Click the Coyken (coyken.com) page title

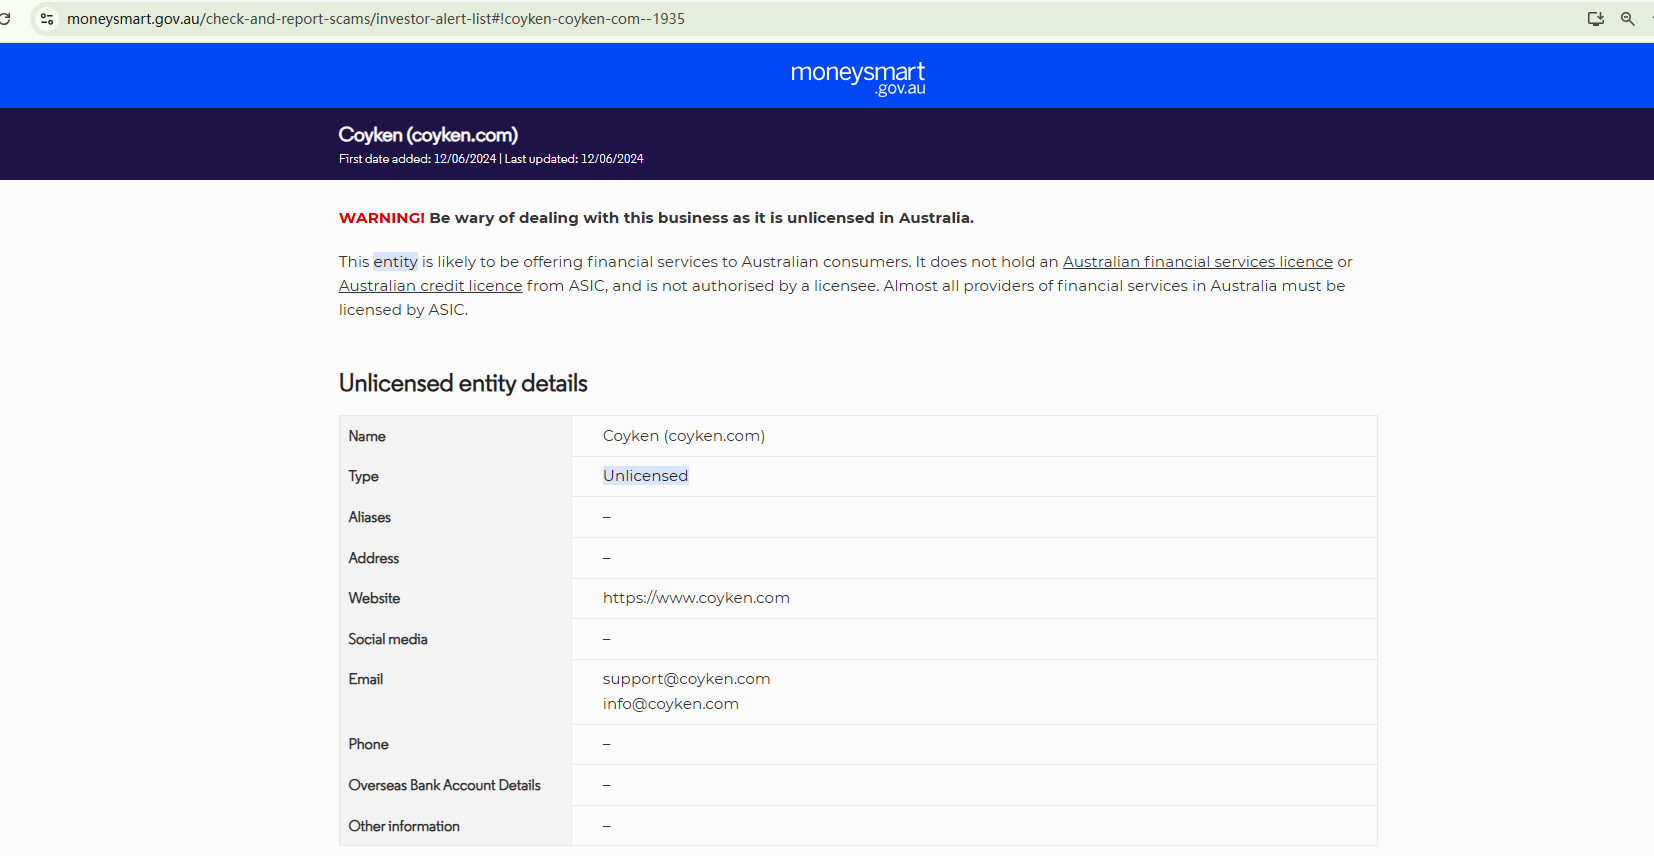(x=428, y=135)
